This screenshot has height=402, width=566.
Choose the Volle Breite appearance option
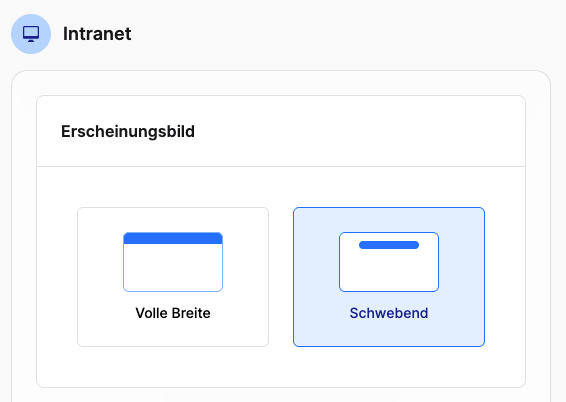tap(173, 277)
